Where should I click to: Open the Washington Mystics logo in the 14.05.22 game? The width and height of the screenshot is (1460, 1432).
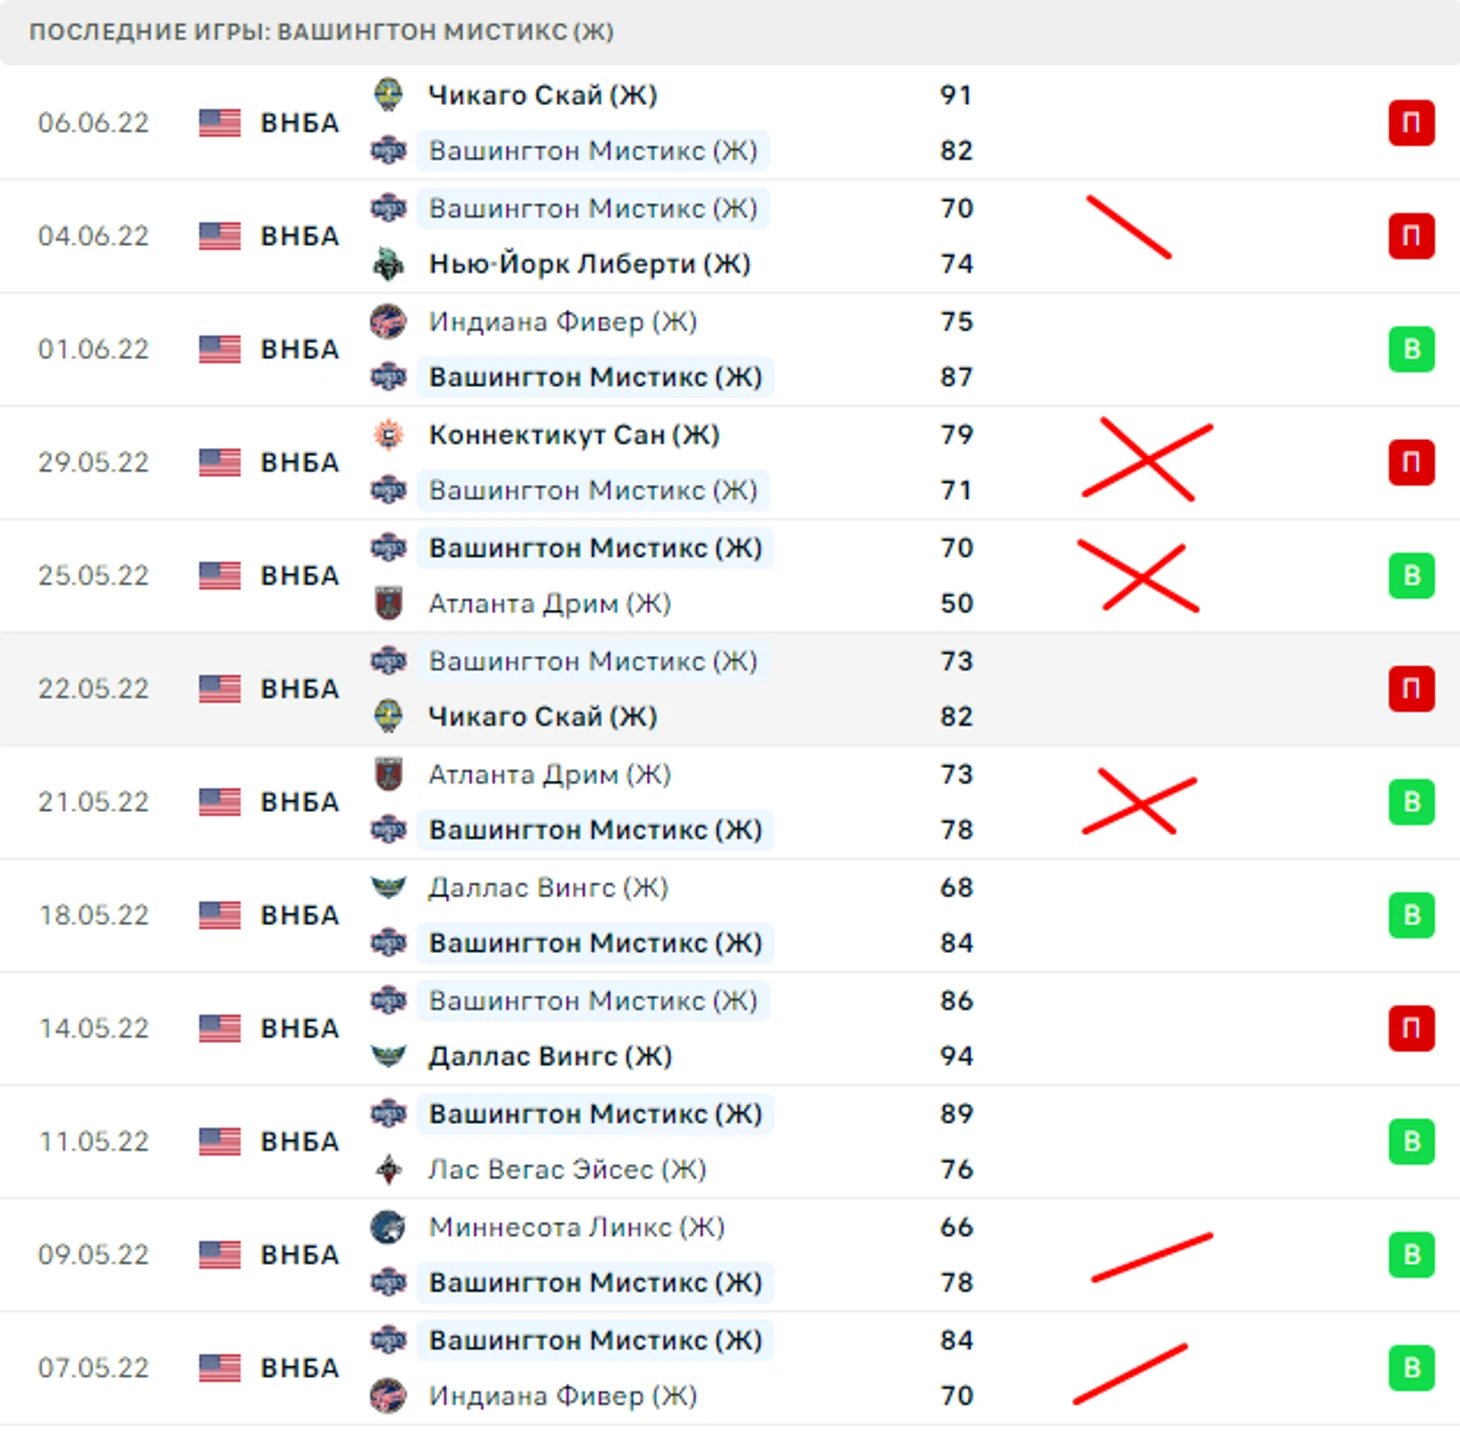pos(388,1001)
